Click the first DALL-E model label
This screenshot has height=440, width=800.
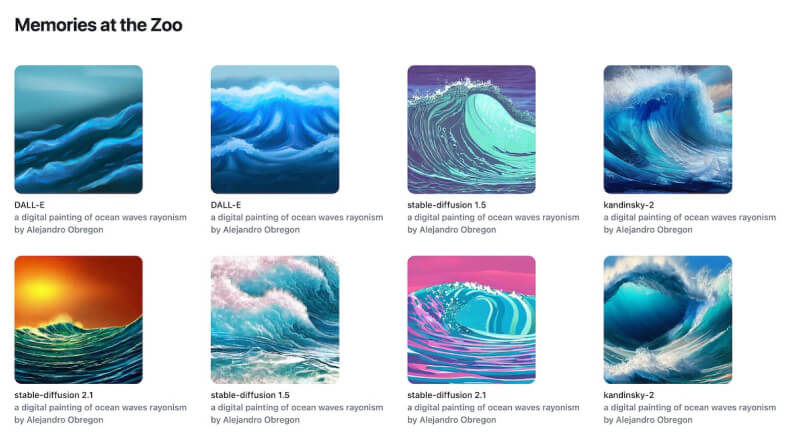pyautogui.click(x=30, y=205)
